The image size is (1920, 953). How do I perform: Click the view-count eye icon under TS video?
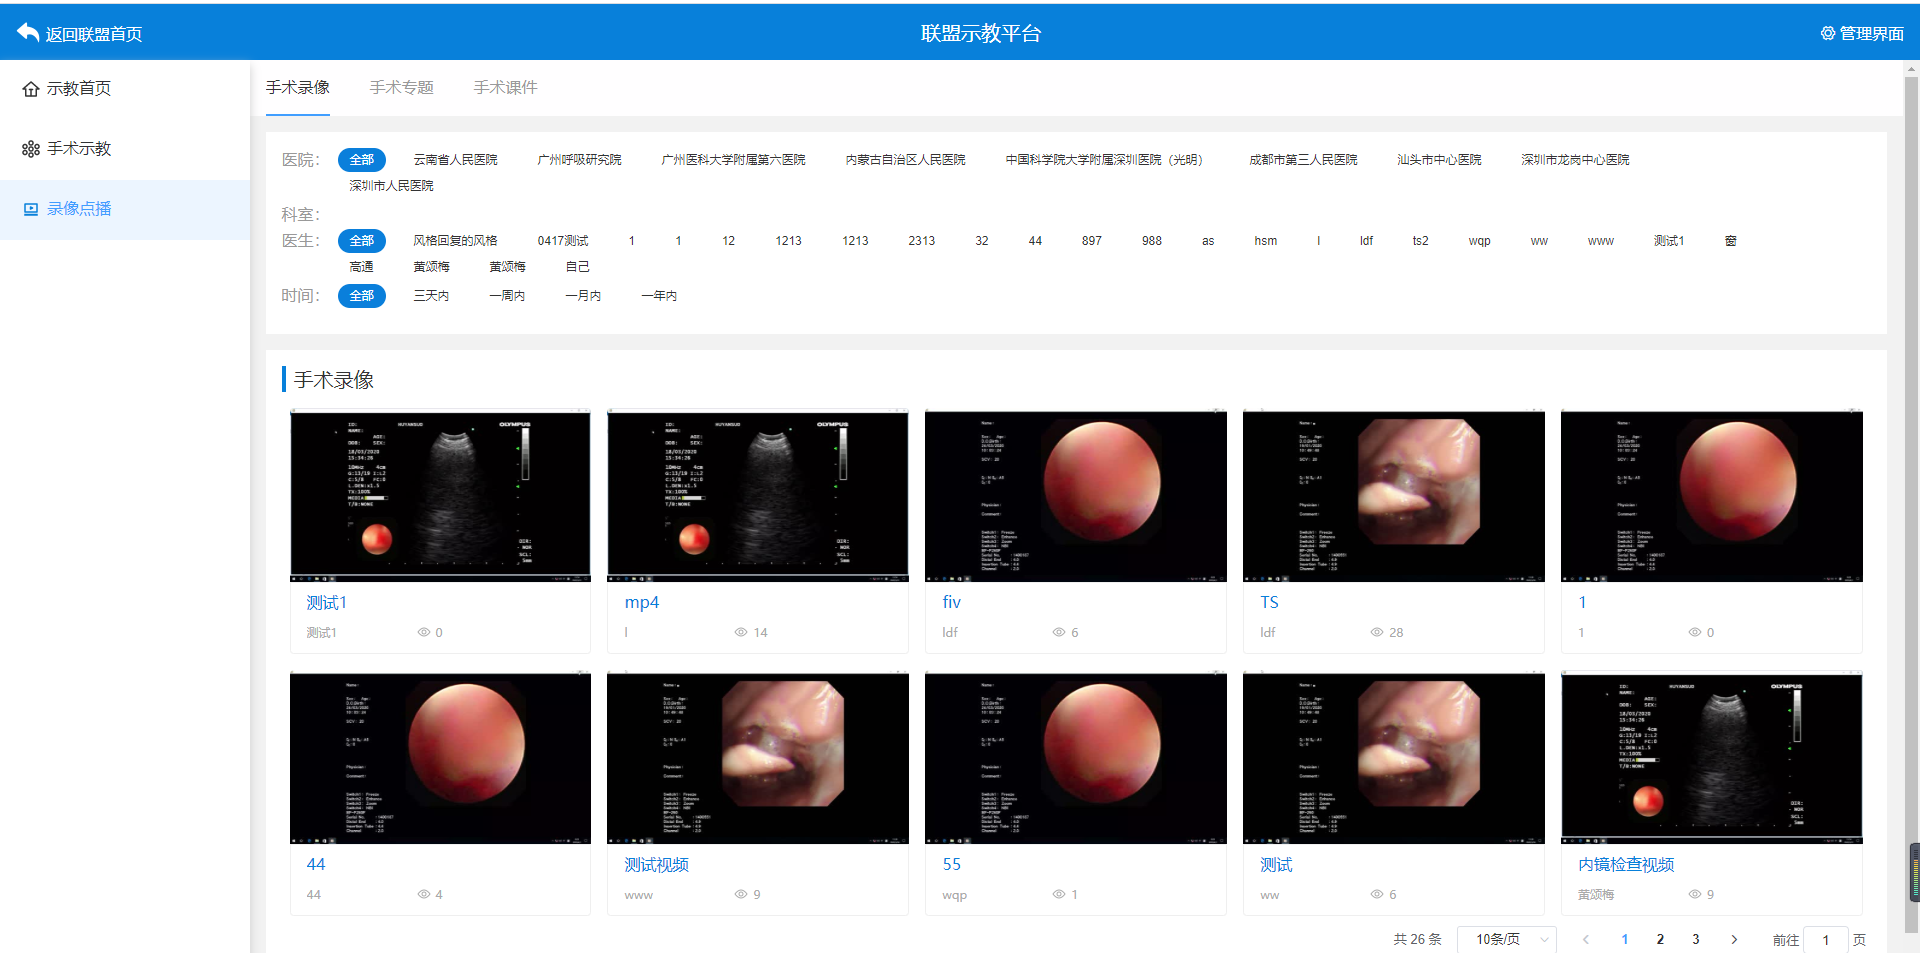click(1376, 632)
